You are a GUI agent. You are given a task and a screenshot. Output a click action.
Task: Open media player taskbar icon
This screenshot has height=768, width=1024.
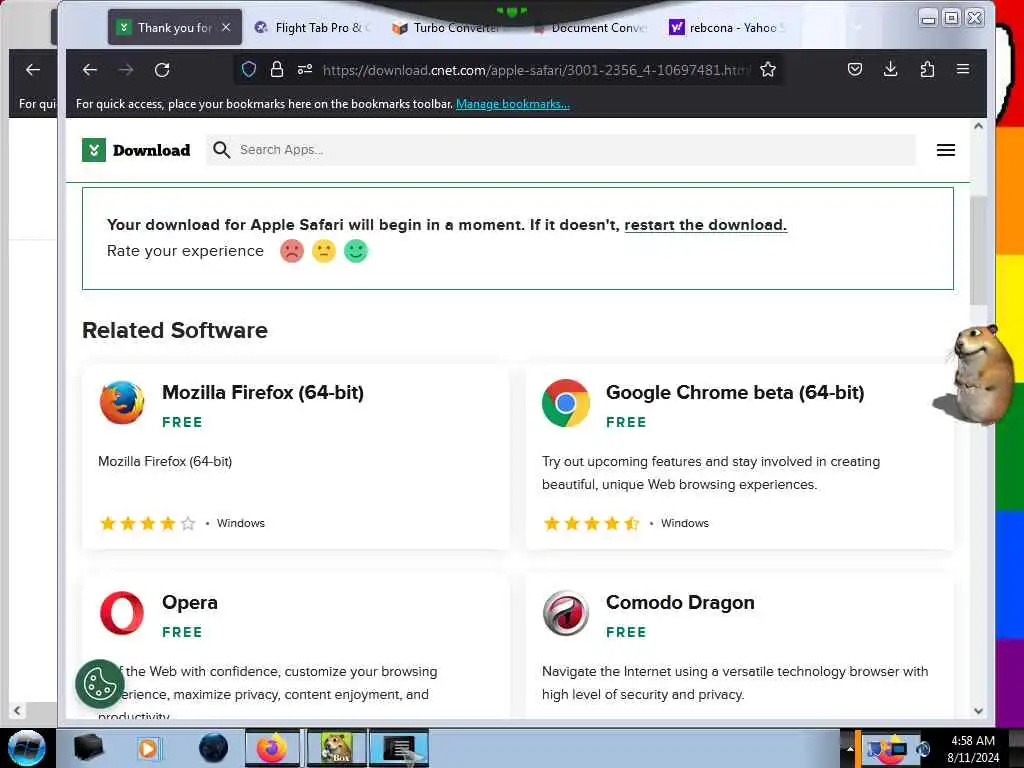click(x=148, y=748)
